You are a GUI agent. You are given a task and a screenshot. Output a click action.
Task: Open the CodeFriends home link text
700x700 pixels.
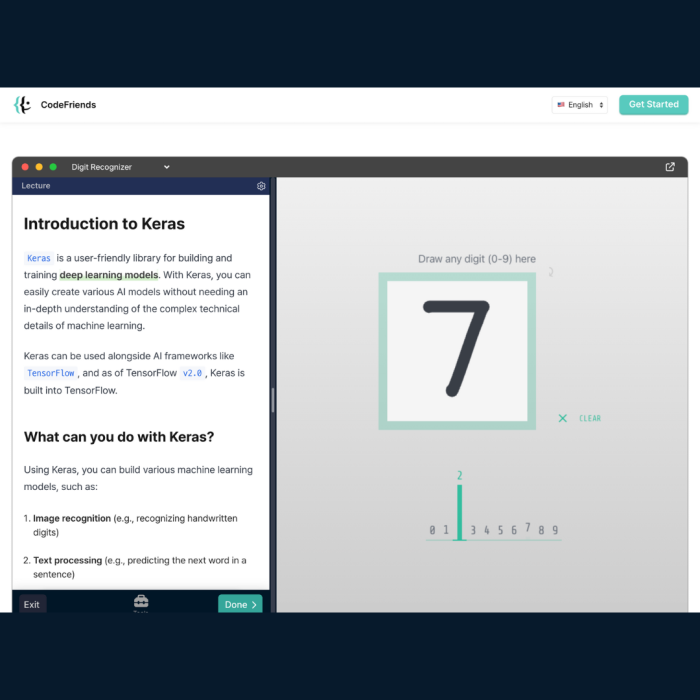coord(68,105)
